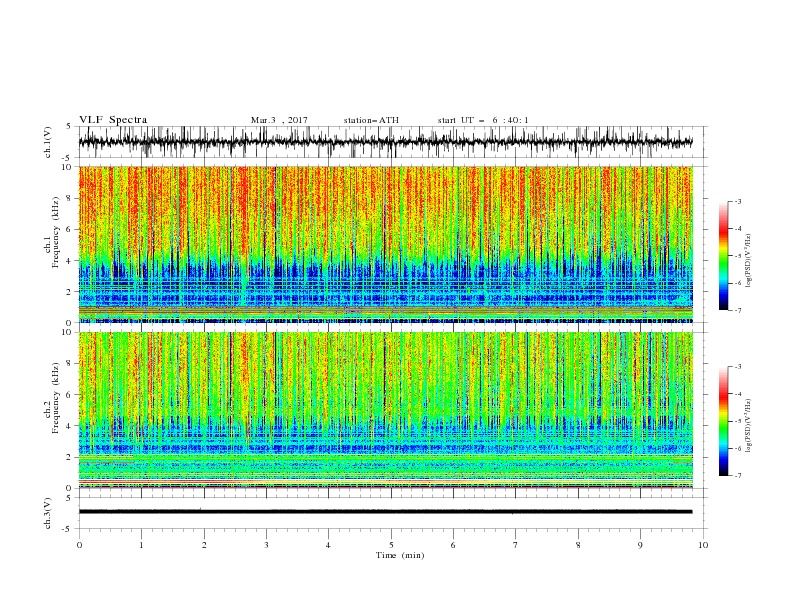Screen dimensions: 792x612
Task: Click the "ch.3(V)" axis label
Action: tap(48, 513)
